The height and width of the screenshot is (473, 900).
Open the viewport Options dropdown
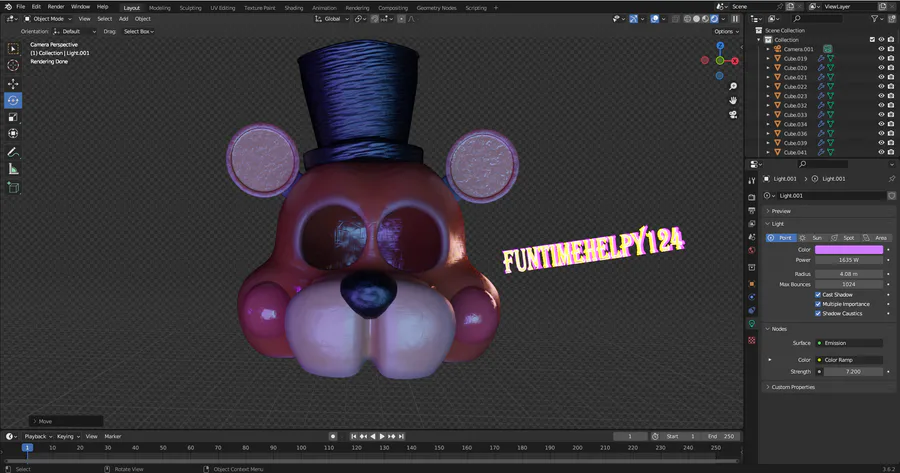[726, 32]
